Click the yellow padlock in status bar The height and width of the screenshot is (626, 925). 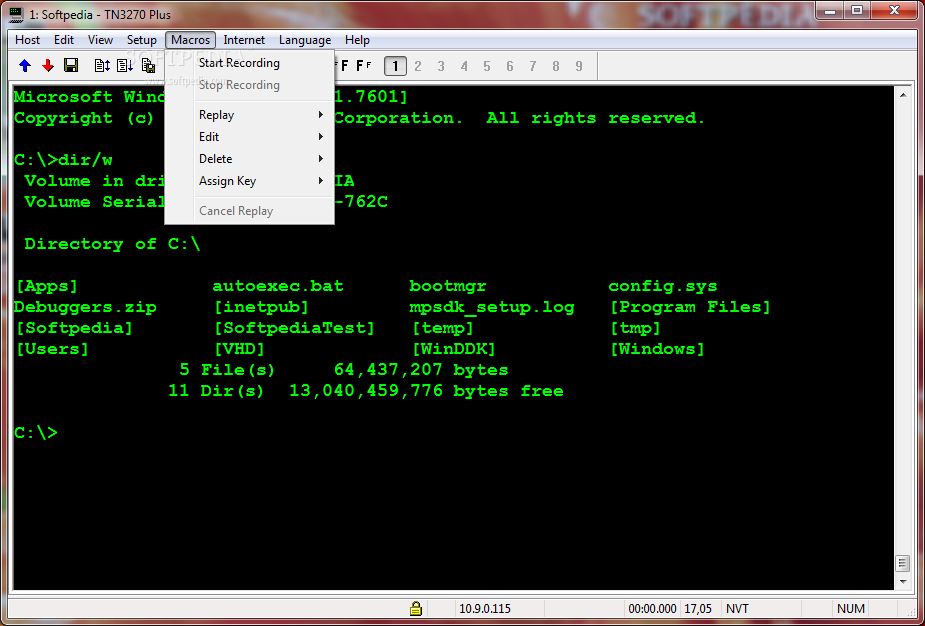pyautogui.click(x=415, y=608)
